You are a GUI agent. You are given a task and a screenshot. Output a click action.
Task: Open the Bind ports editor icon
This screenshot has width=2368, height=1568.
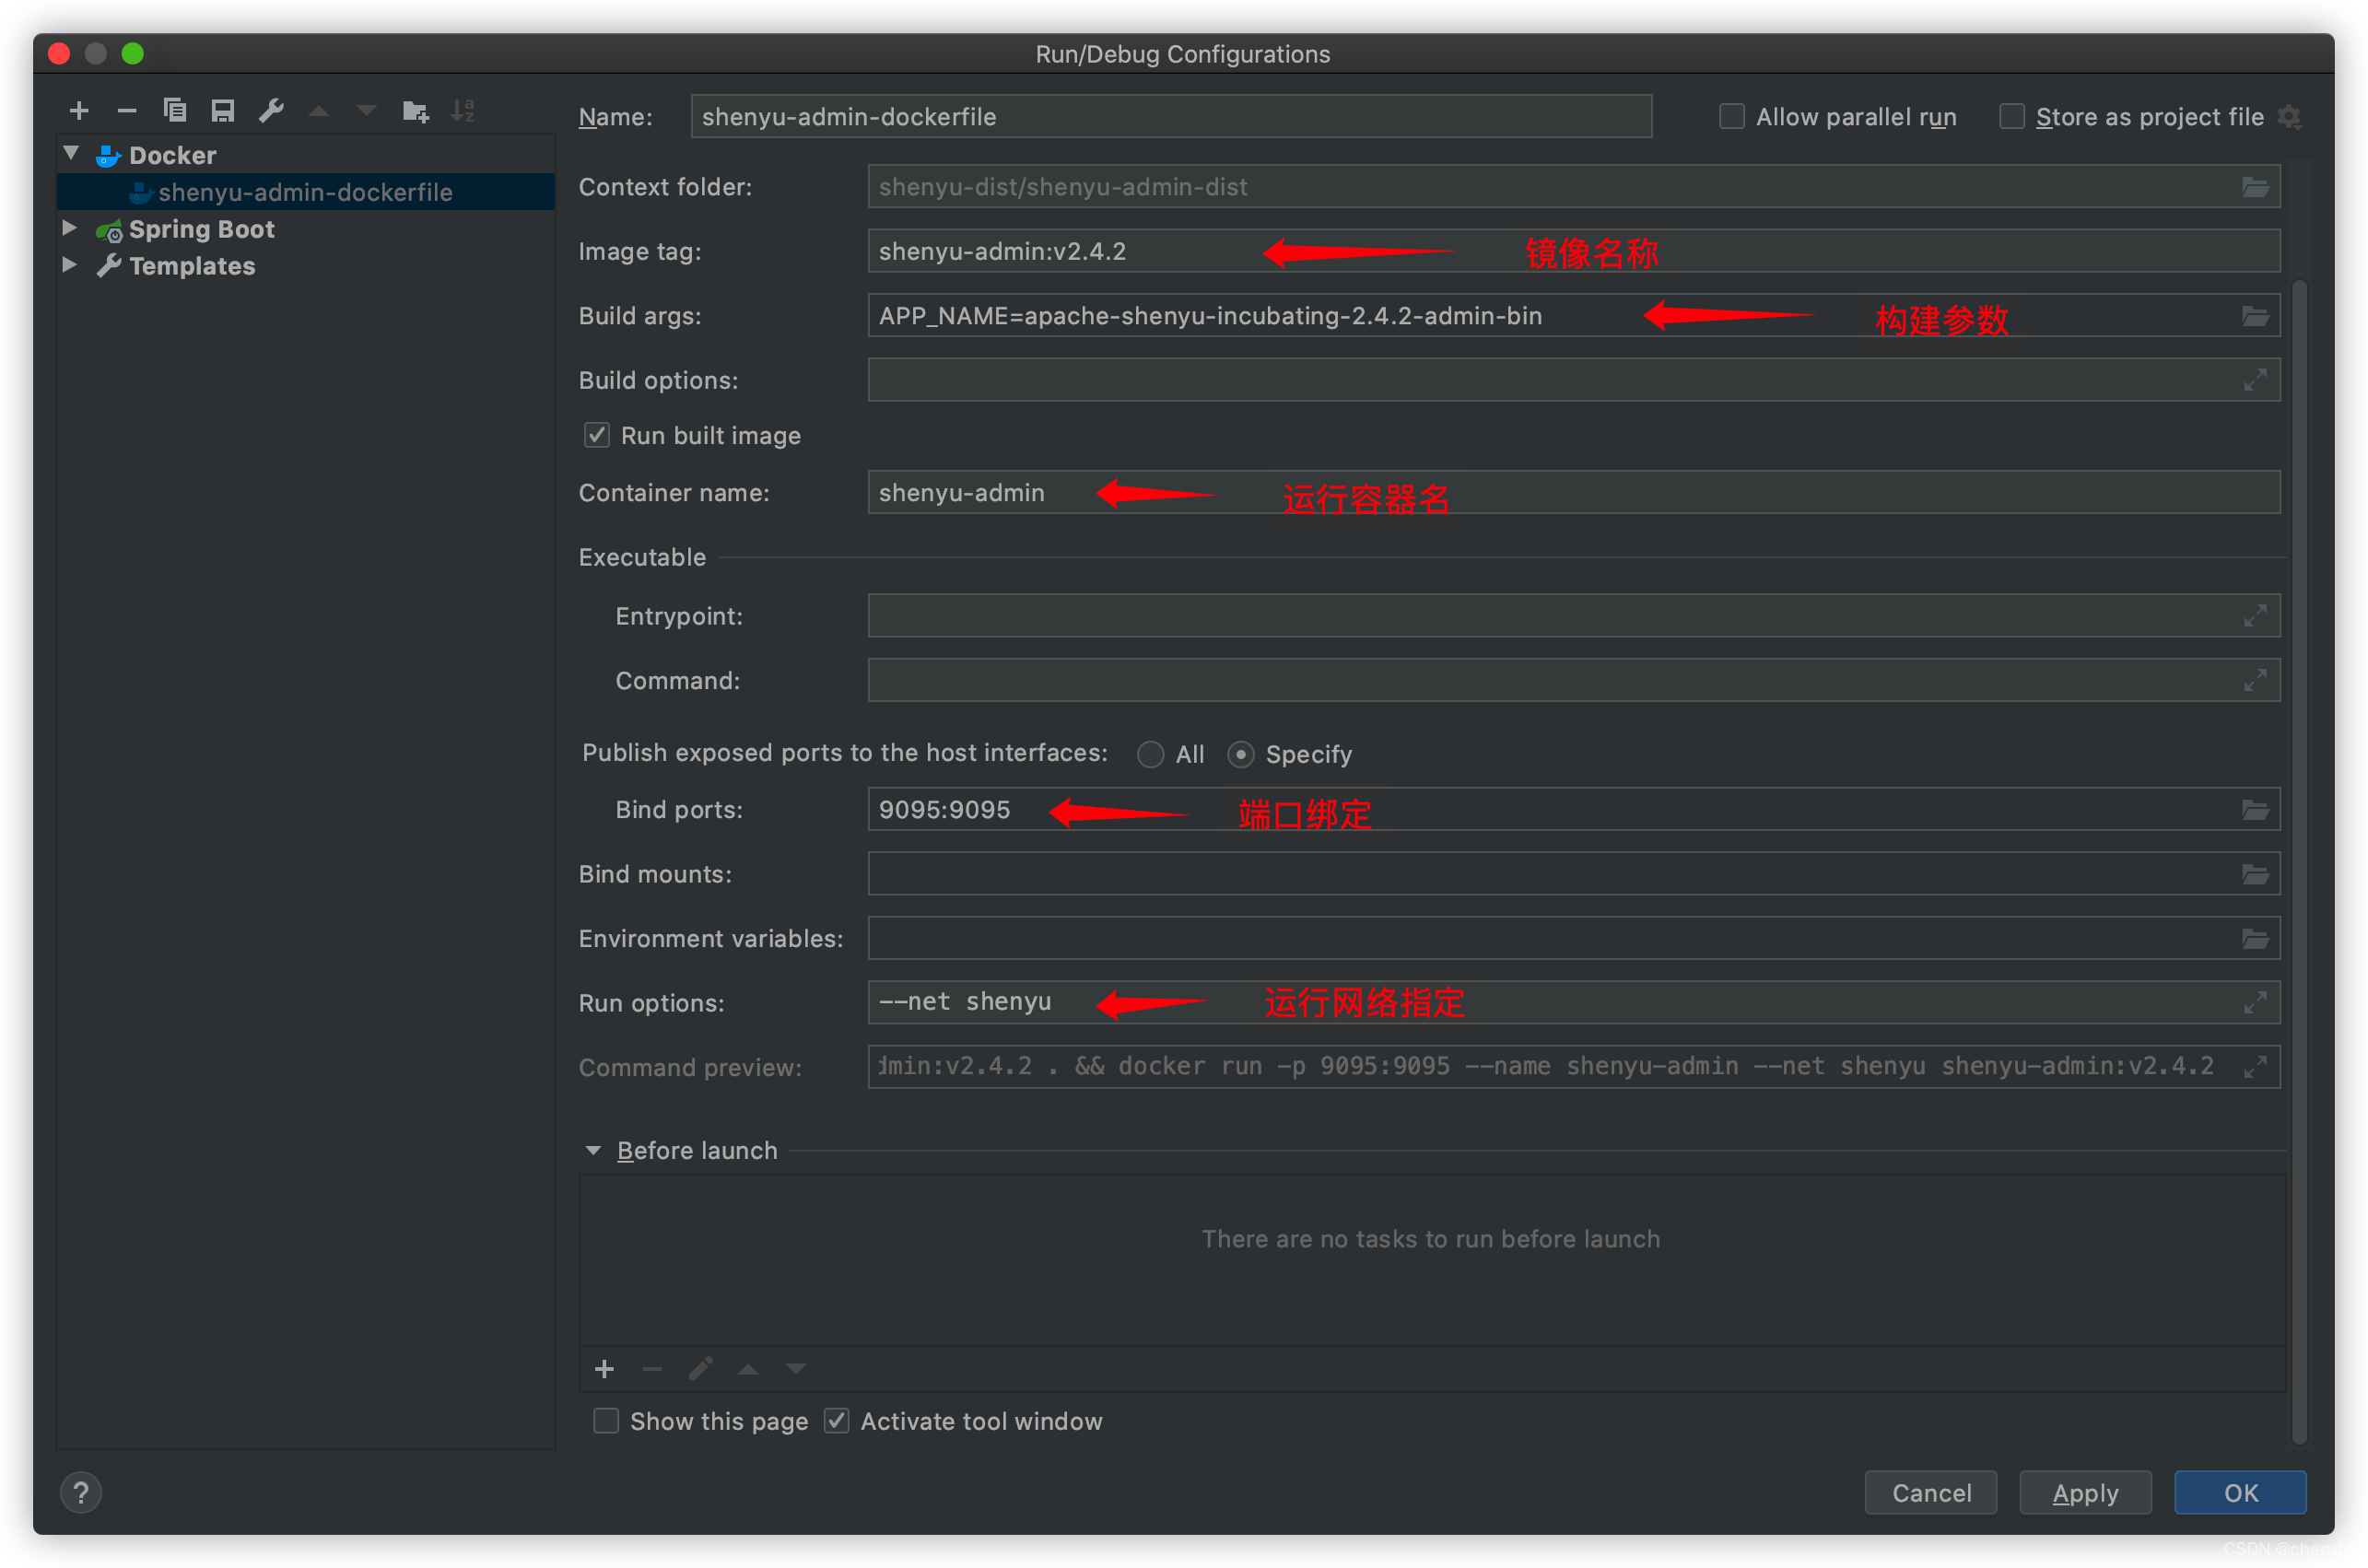coord(2254,809)
